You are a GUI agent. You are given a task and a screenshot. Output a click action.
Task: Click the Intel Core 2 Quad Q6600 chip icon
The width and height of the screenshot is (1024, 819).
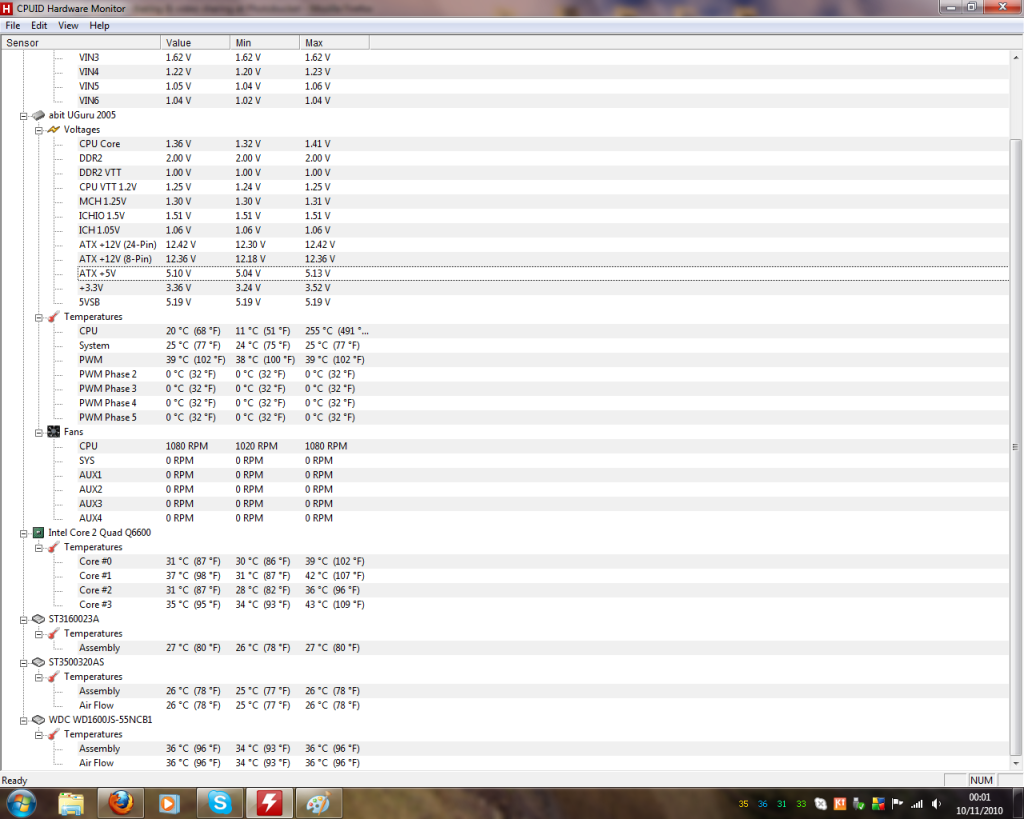[x=38, y=533]
